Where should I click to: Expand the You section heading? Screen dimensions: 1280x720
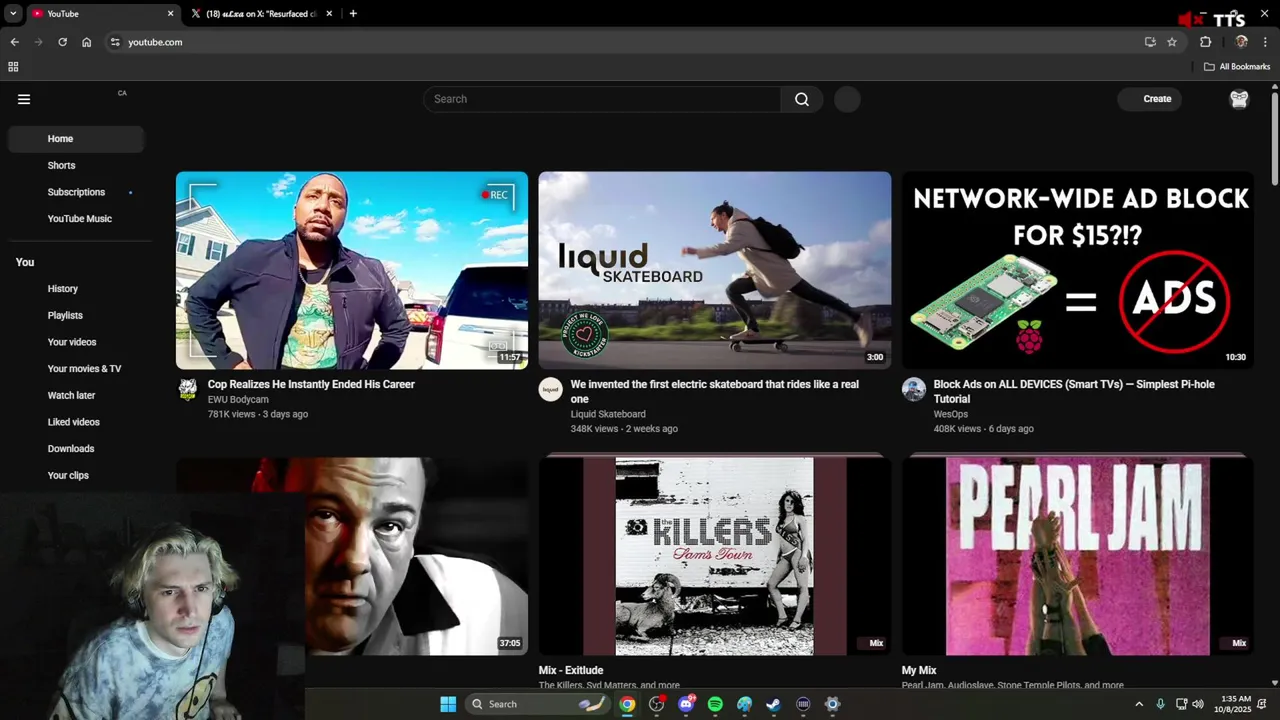pyautogui.click(x=25, y=262)
